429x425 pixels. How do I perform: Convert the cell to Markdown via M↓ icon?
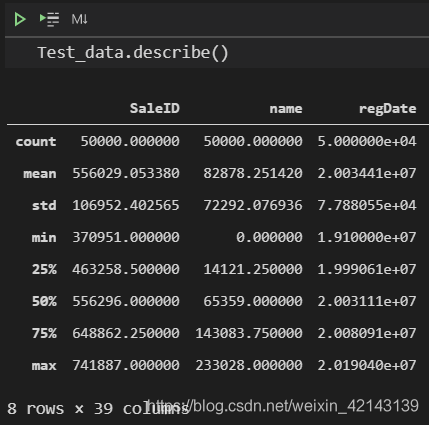79,19
